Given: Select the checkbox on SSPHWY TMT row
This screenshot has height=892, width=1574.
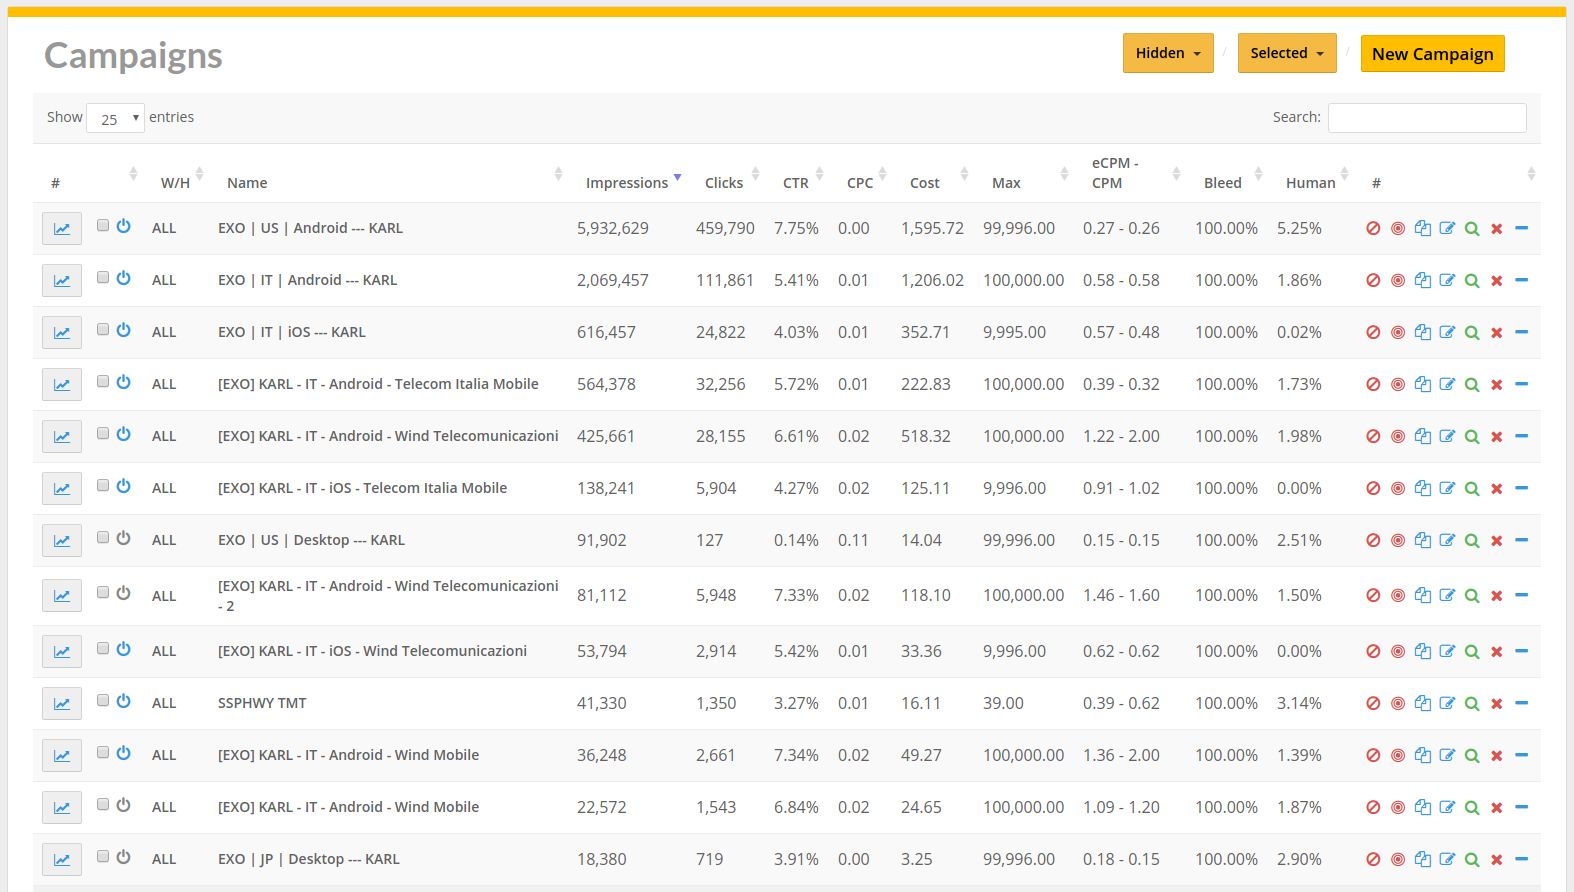Looking at the screenshot, I should click(103, 701).
